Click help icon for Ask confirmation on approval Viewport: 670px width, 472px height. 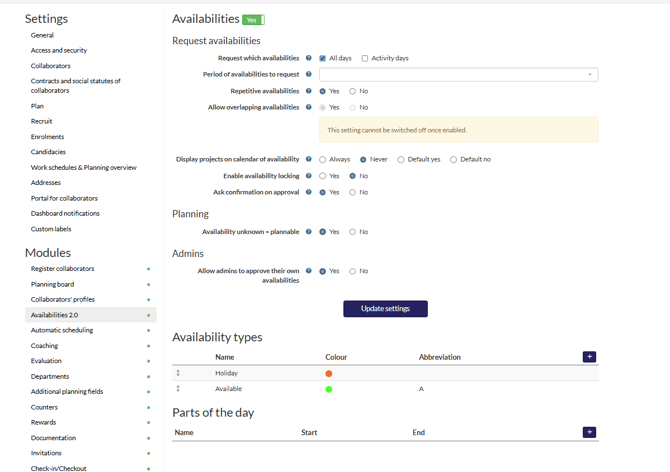pos(309,192)
